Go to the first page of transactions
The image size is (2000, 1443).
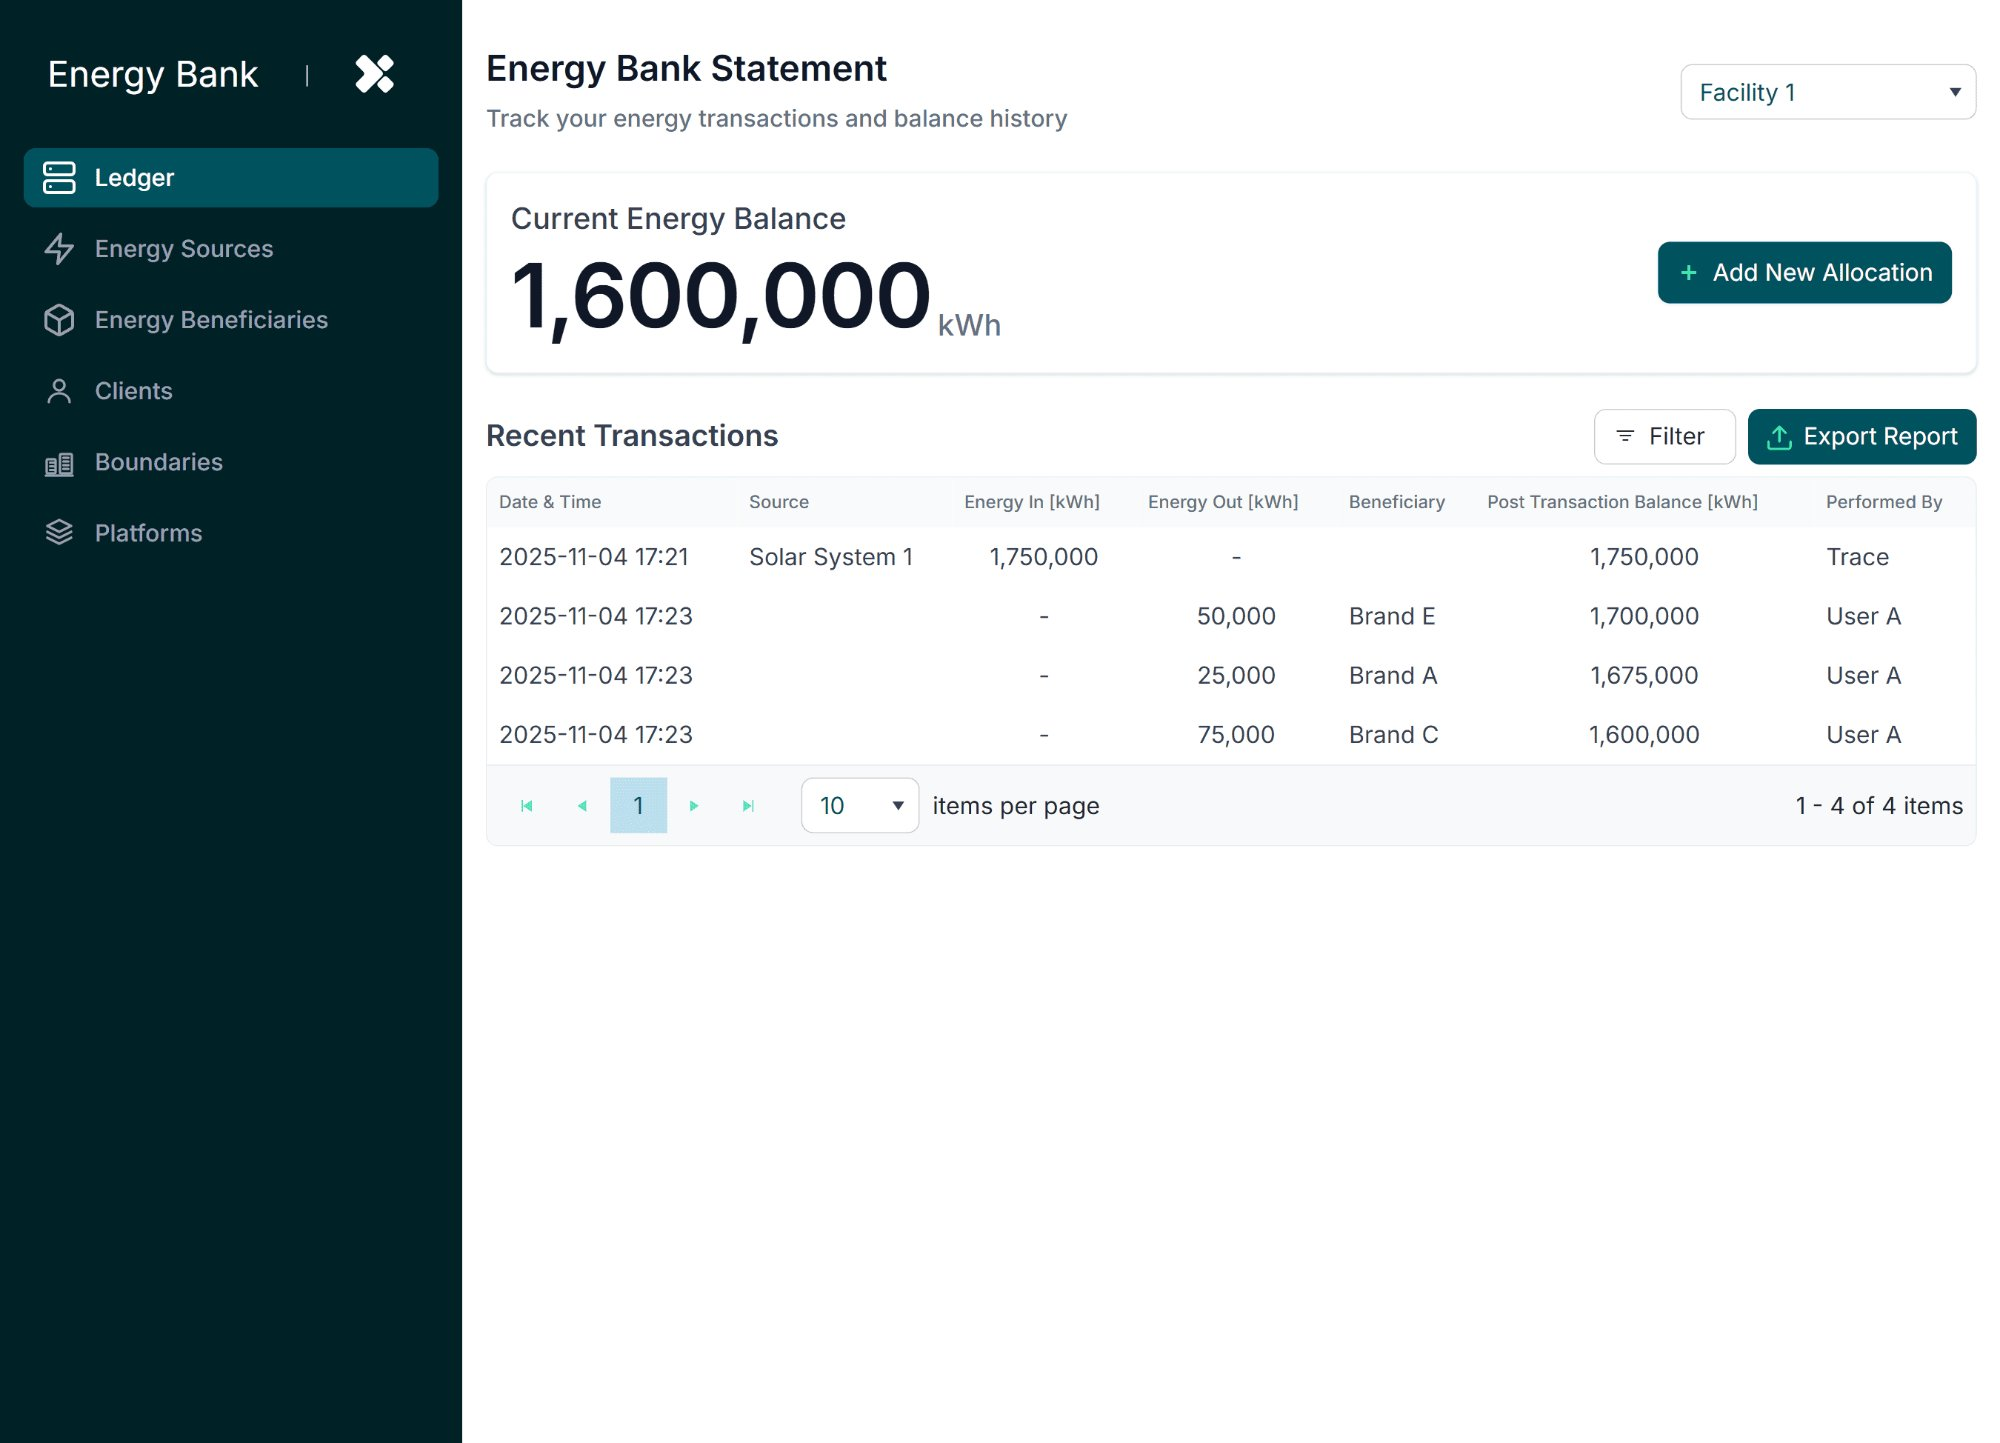pyautogui.click(x=528, y=805)
